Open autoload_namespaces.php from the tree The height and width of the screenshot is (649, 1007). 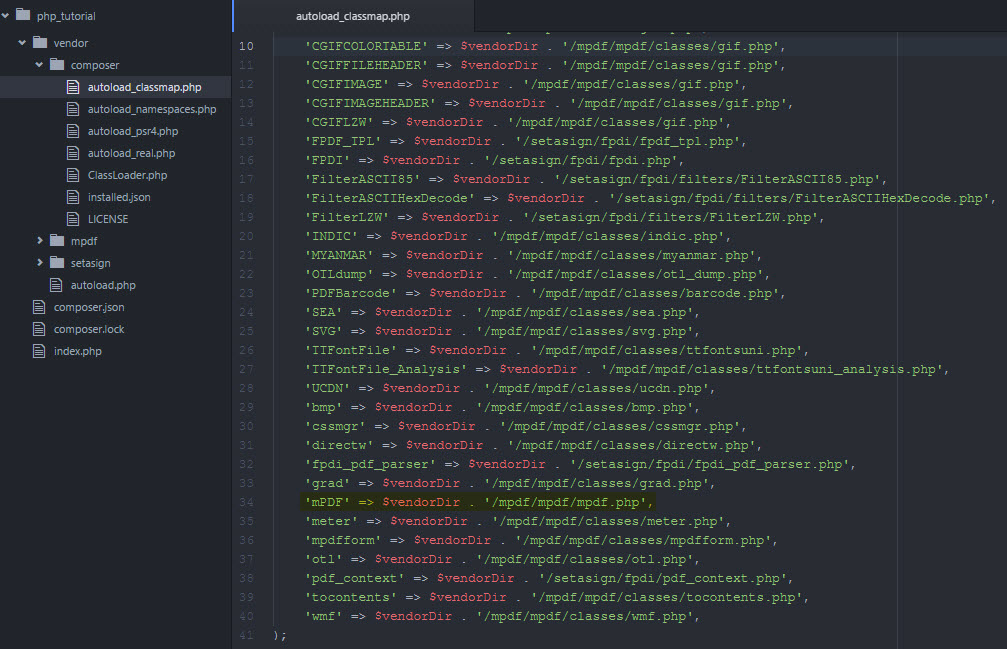coord(152,109)
